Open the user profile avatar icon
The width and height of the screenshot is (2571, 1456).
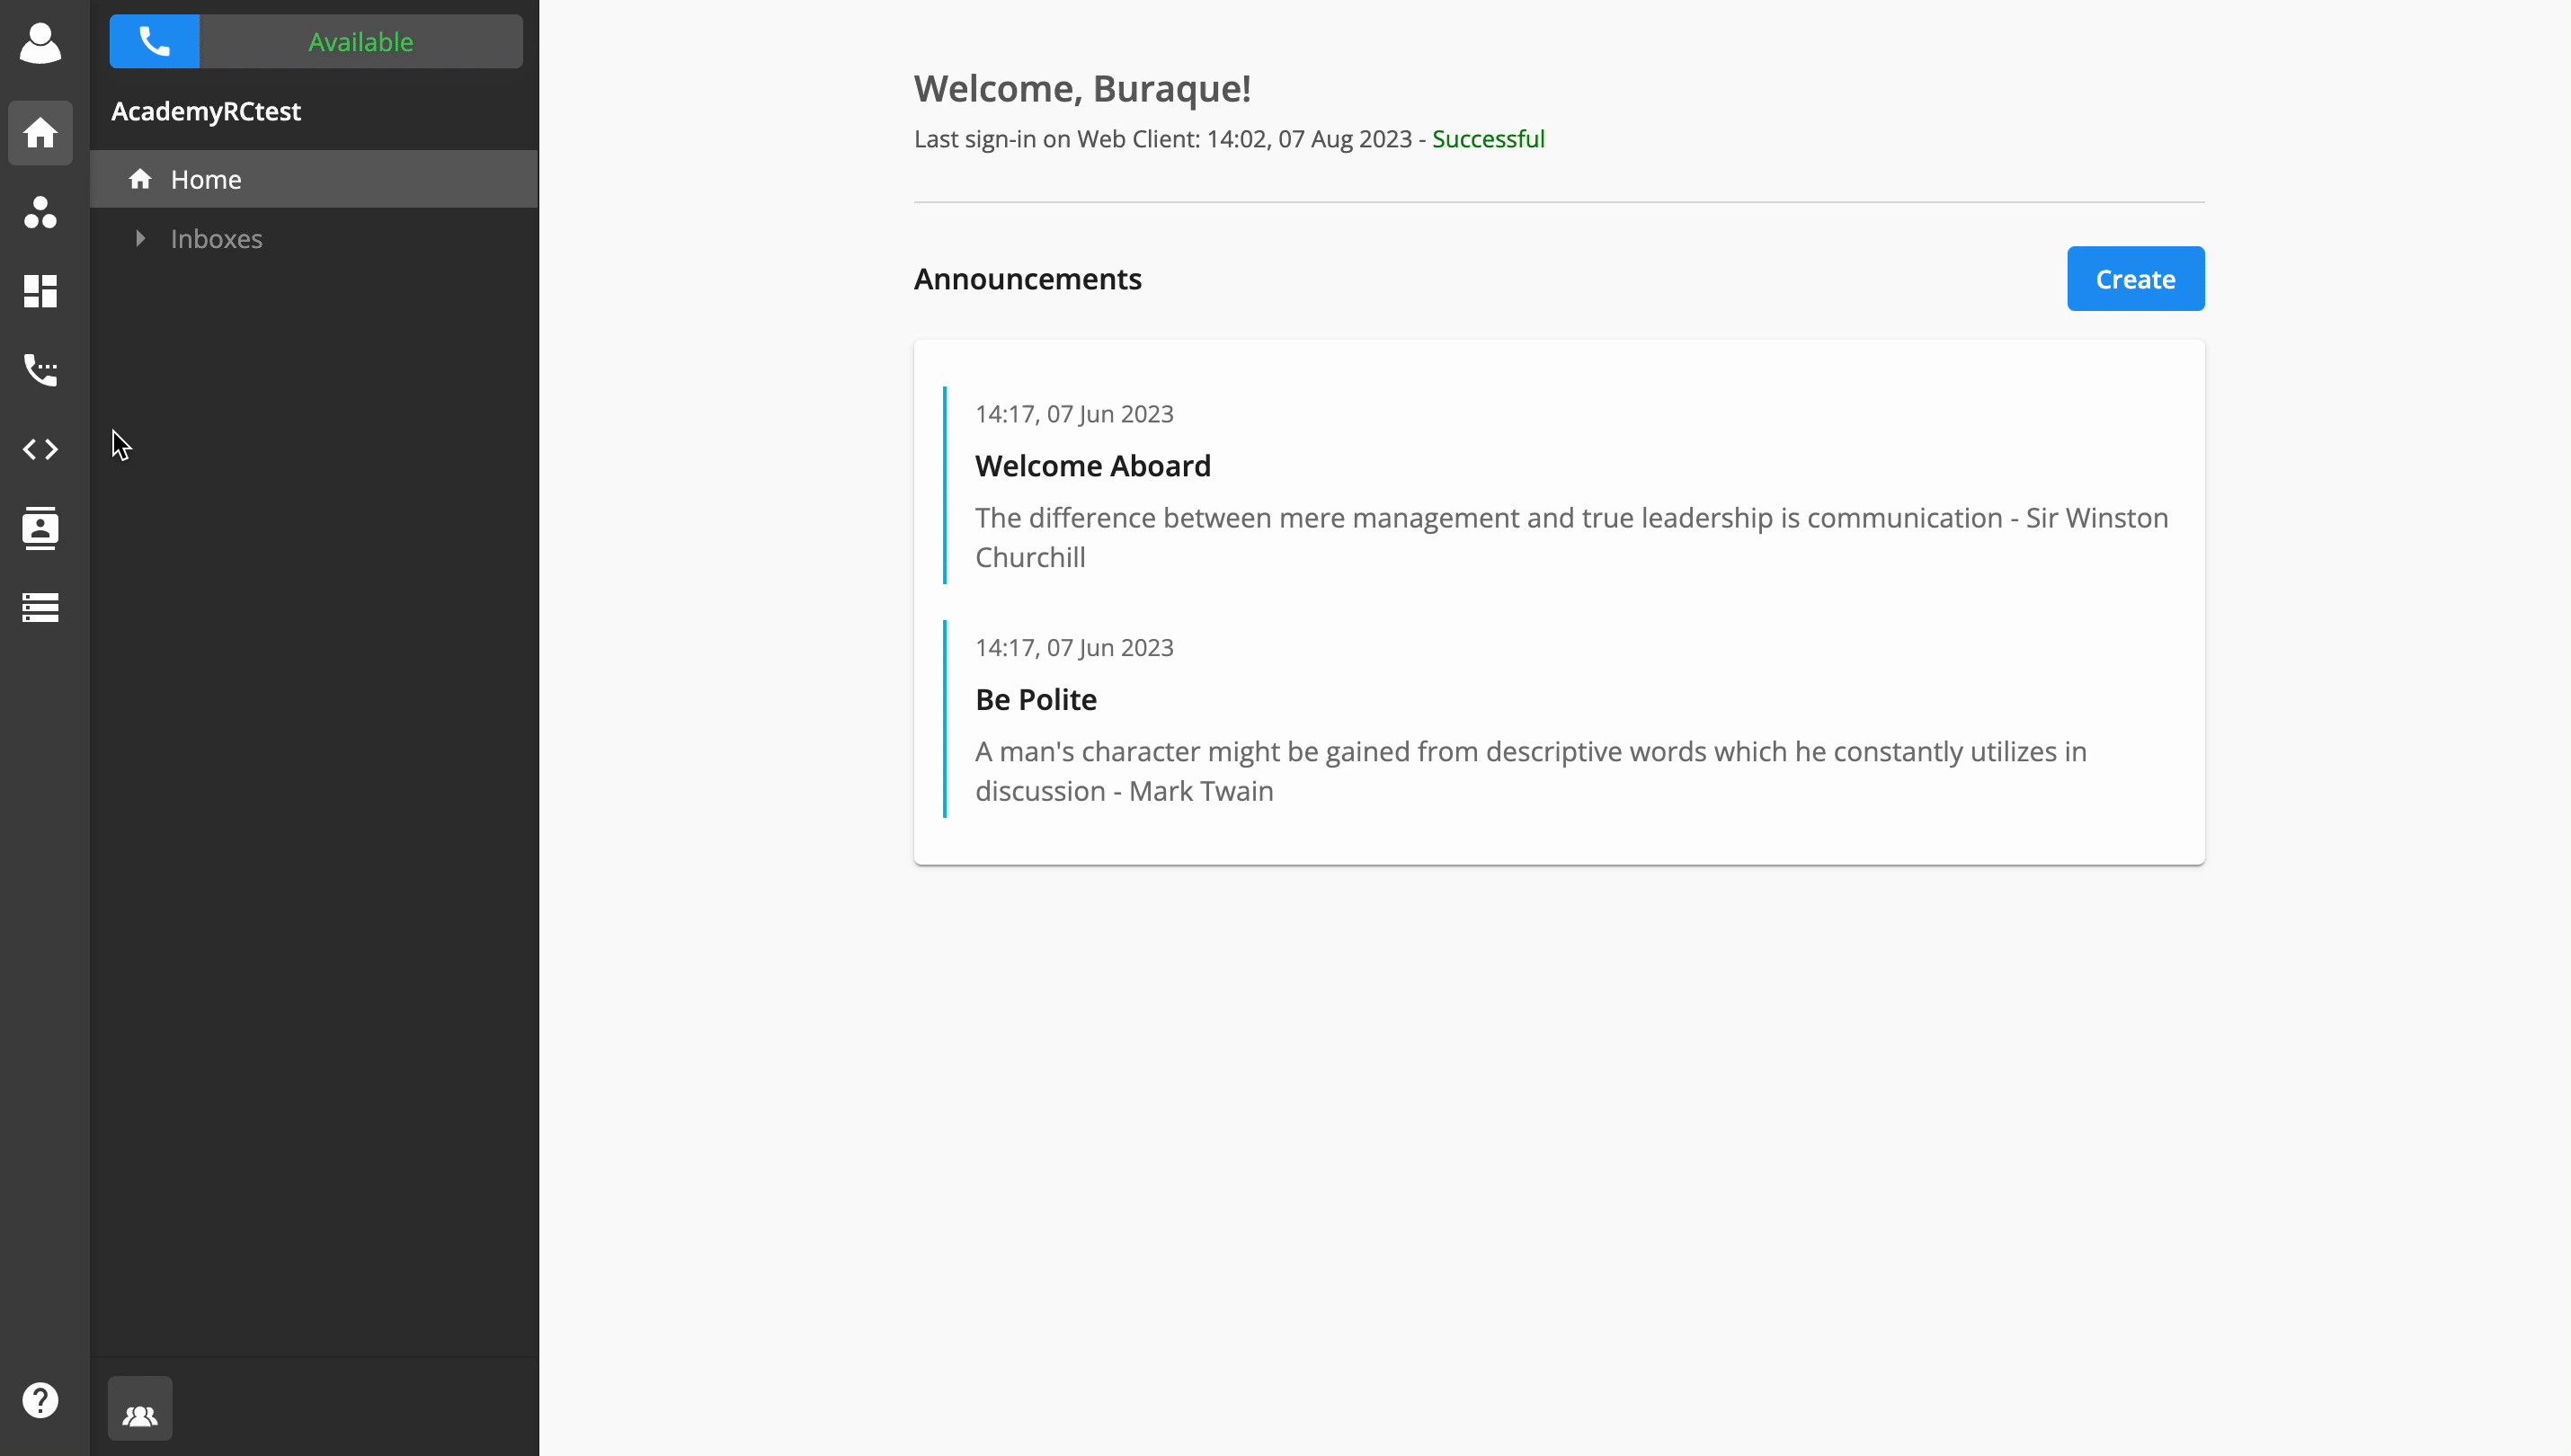tap(40, 43)
